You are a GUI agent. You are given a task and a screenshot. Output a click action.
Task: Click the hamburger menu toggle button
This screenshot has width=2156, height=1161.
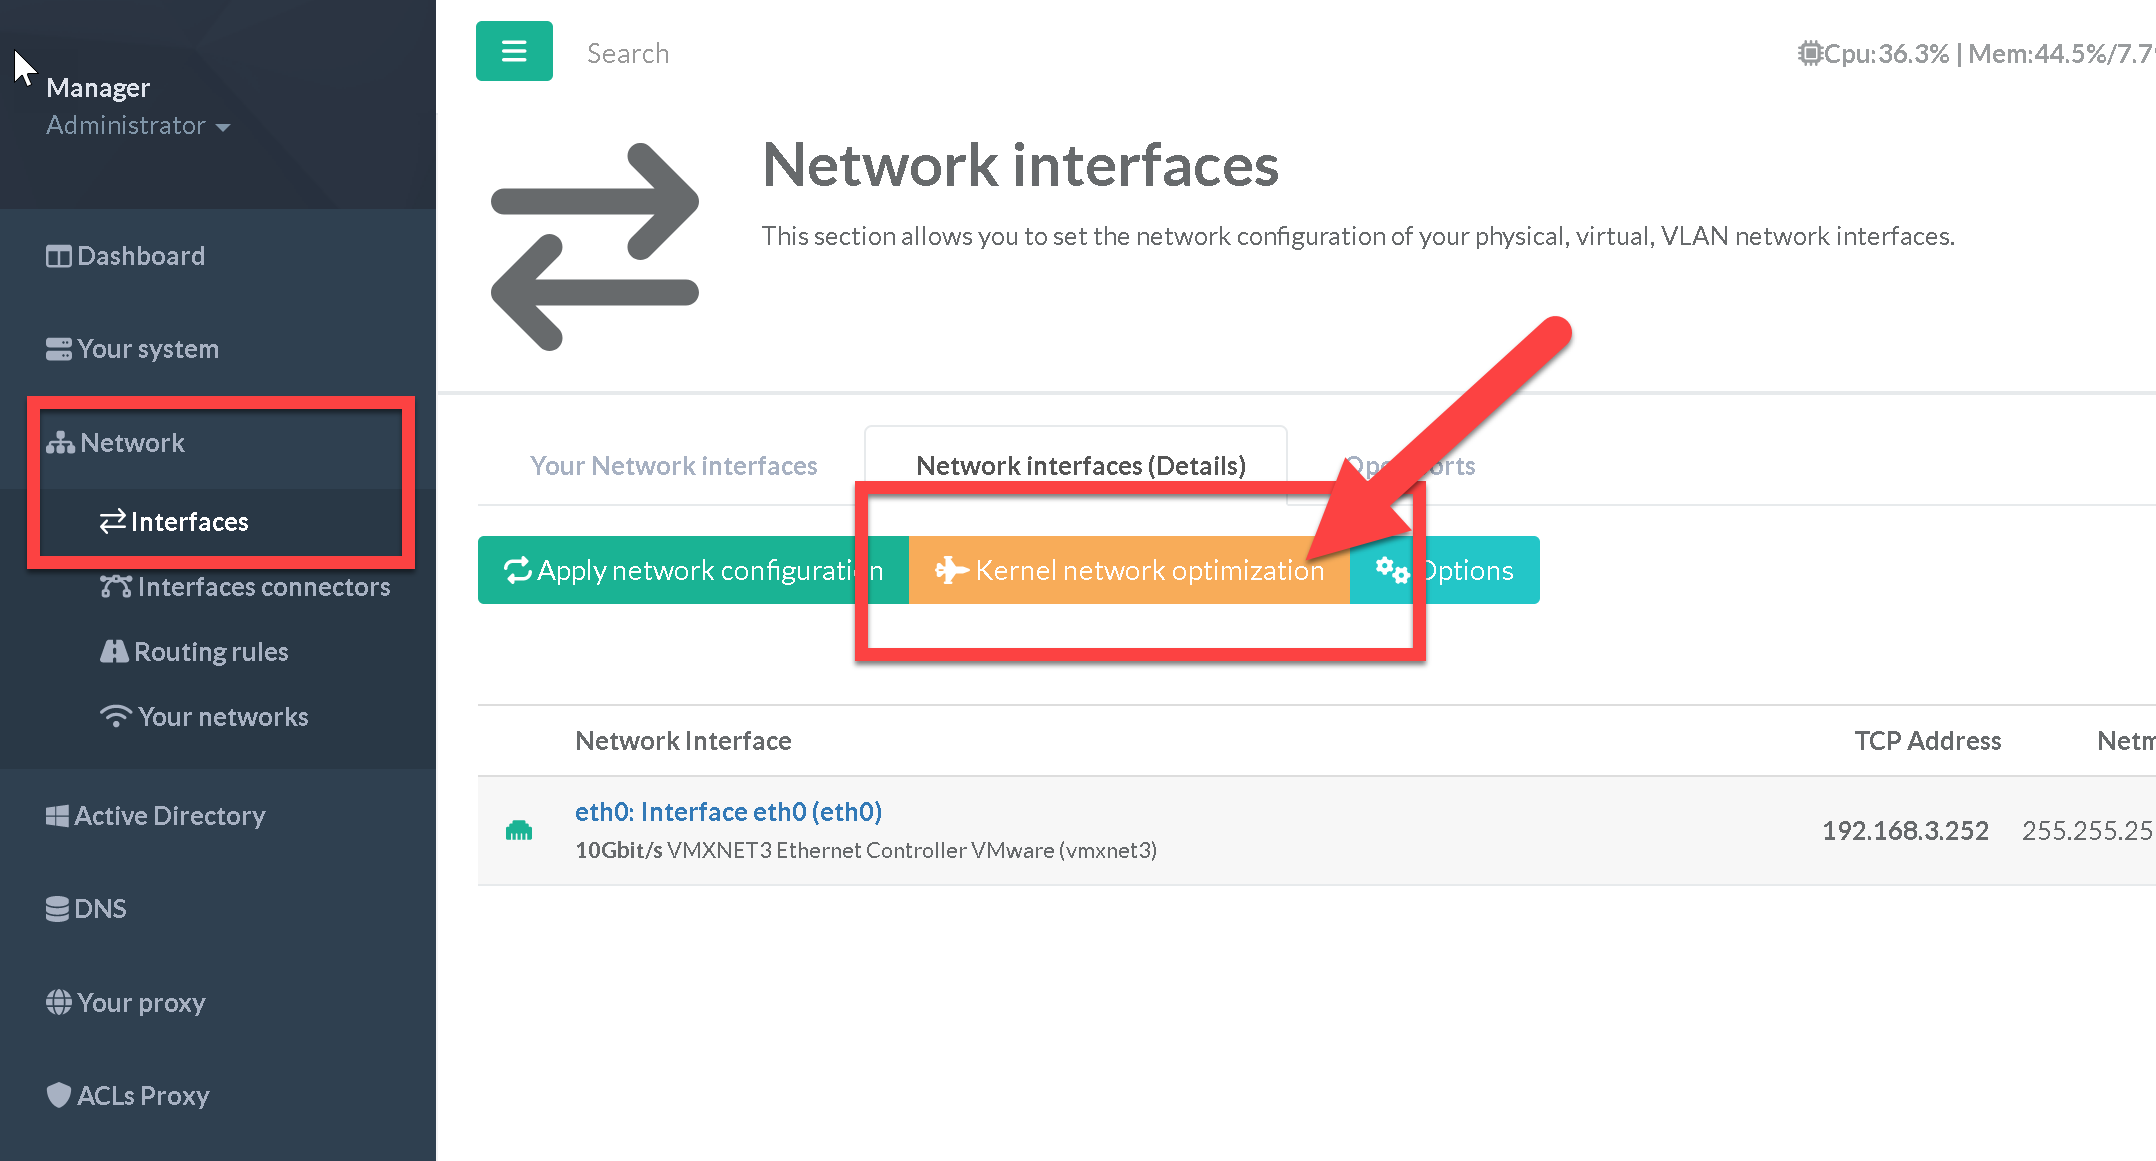click(x=514, y=51)
